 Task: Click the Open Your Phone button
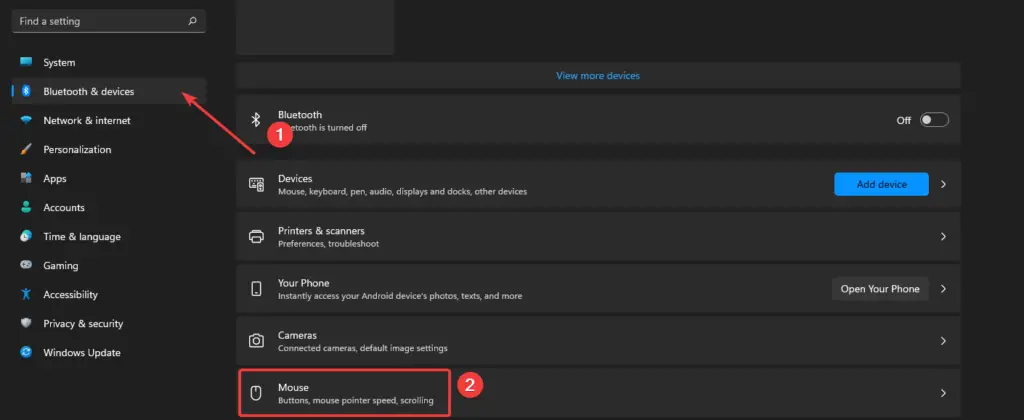(880, 289)
